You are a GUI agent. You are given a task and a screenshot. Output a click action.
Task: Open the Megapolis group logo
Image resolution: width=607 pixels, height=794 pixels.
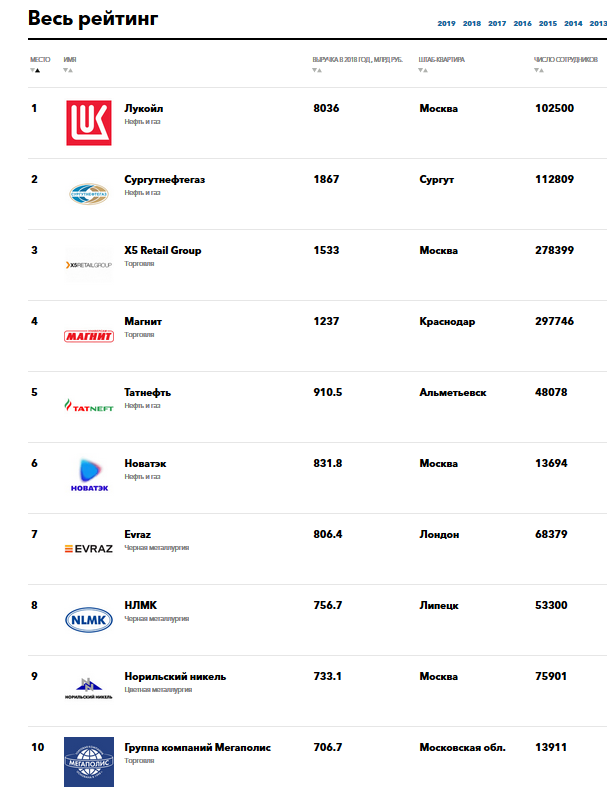click(x=89, y=761)
